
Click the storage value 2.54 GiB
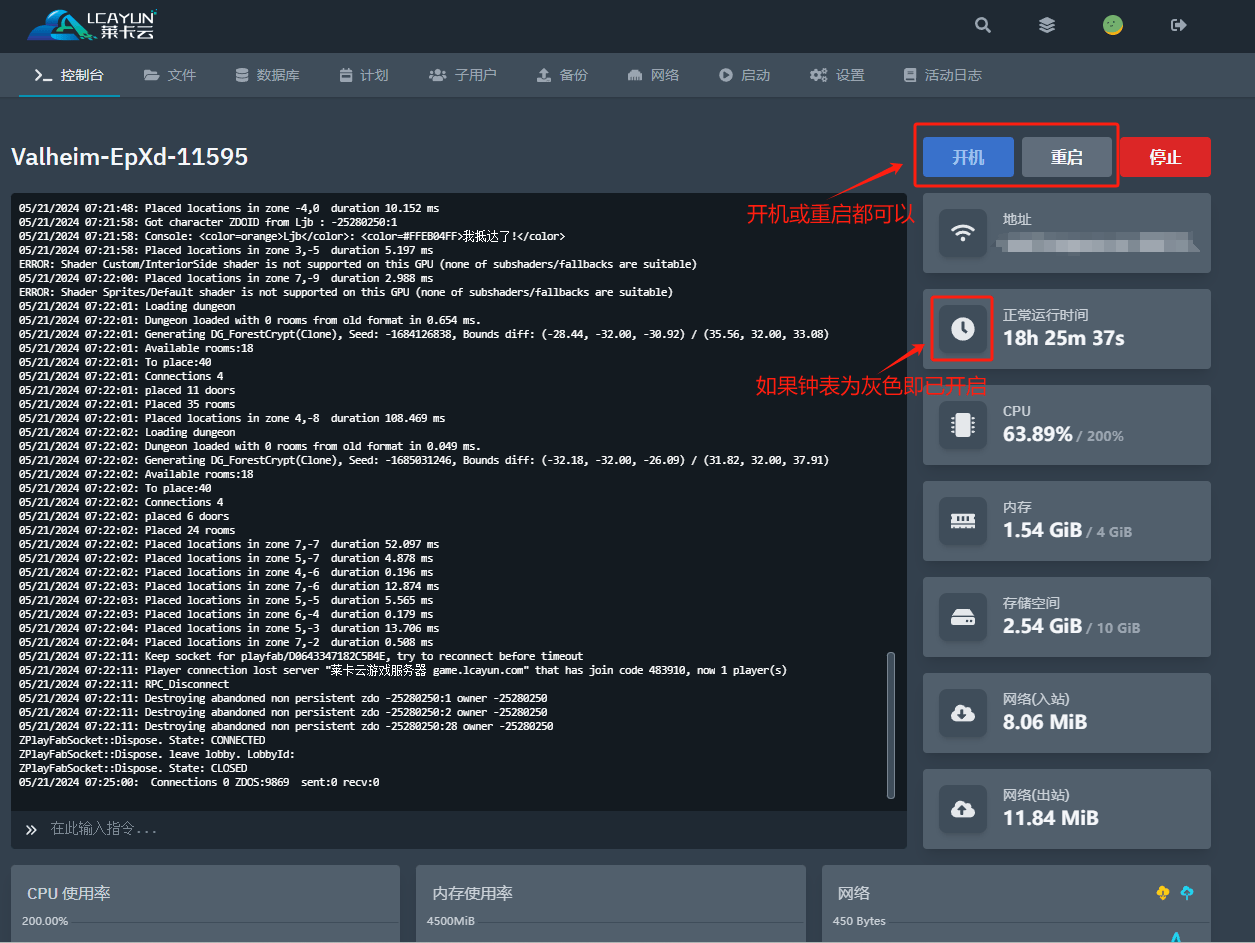(1043, 626)
